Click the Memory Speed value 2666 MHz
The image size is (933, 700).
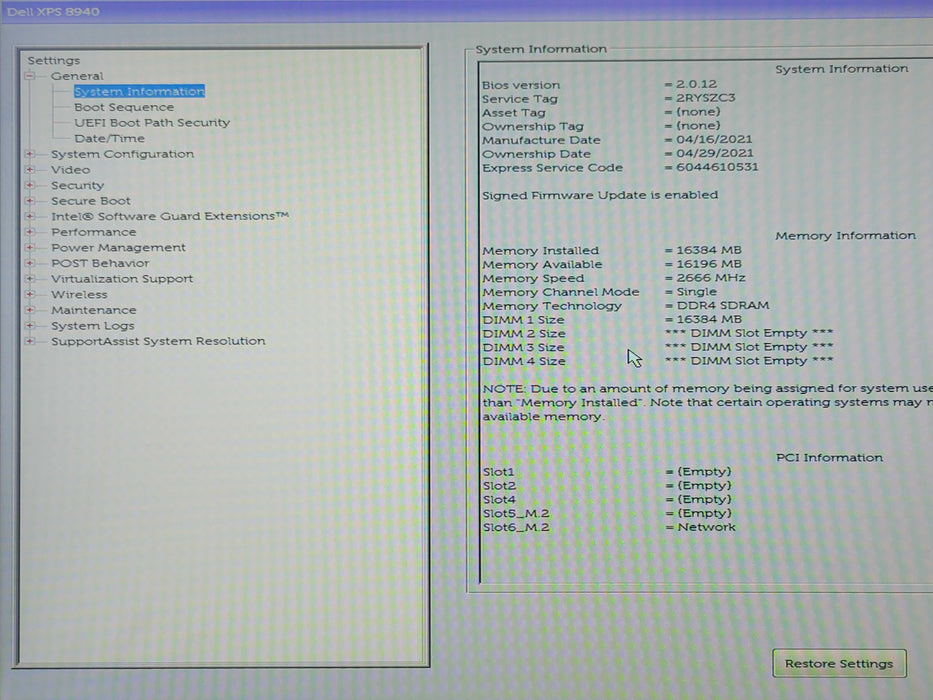point(710,277)
